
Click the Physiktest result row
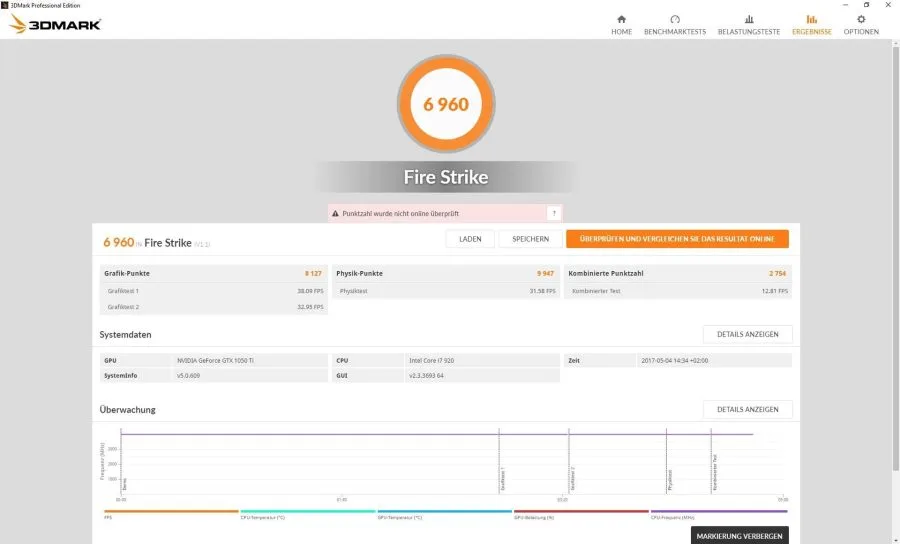coord(445,291)
